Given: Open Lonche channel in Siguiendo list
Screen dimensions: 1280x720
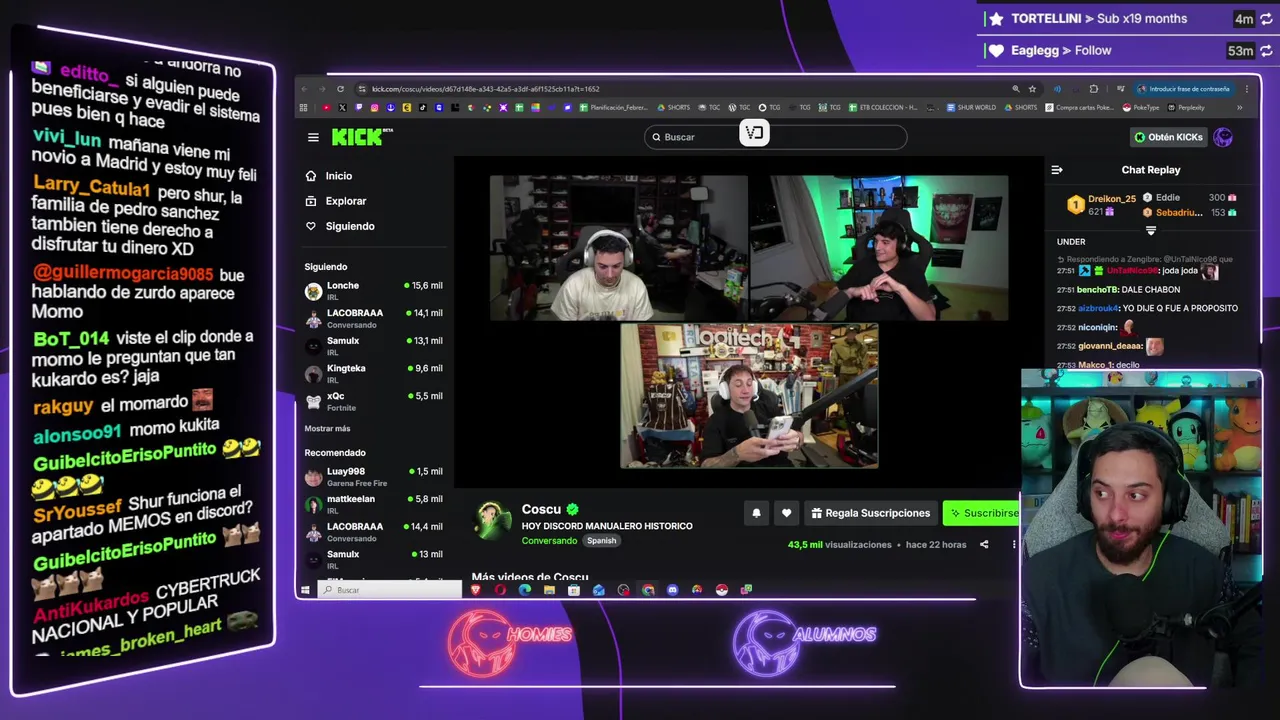Looking at the screenshot, I should (374, 290).
